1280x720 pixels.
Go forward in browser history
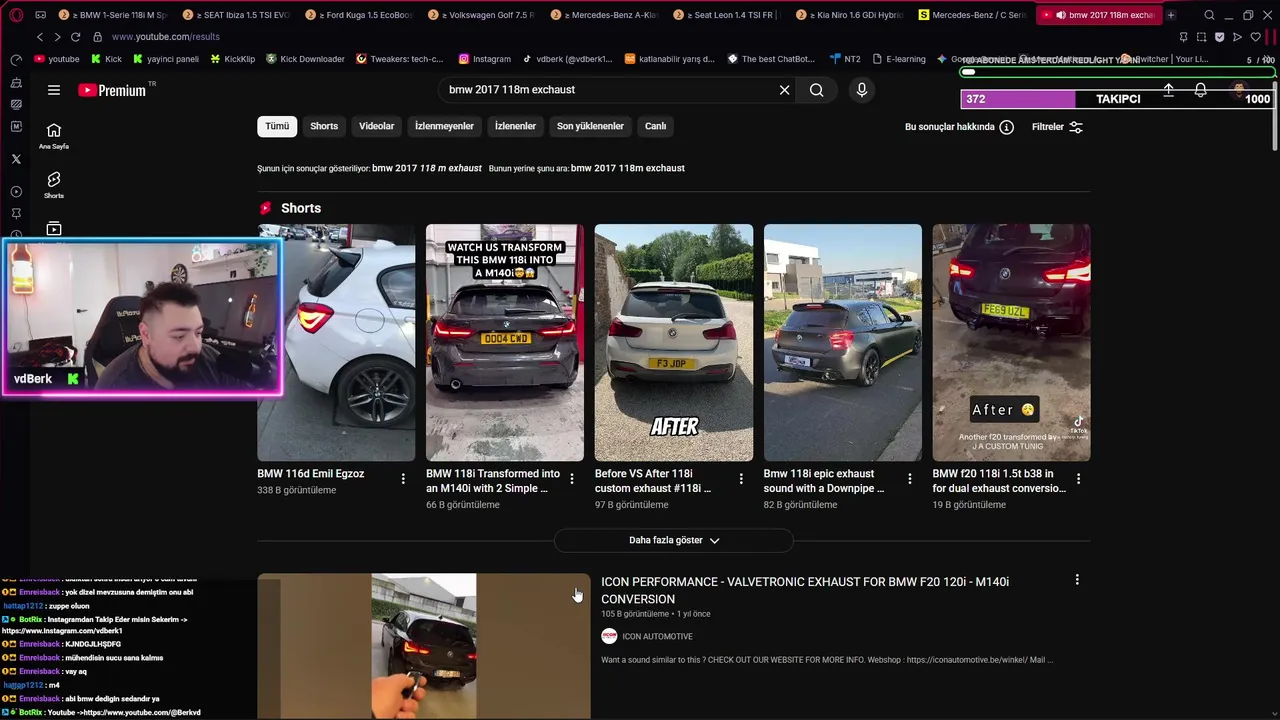pos(57,37)
